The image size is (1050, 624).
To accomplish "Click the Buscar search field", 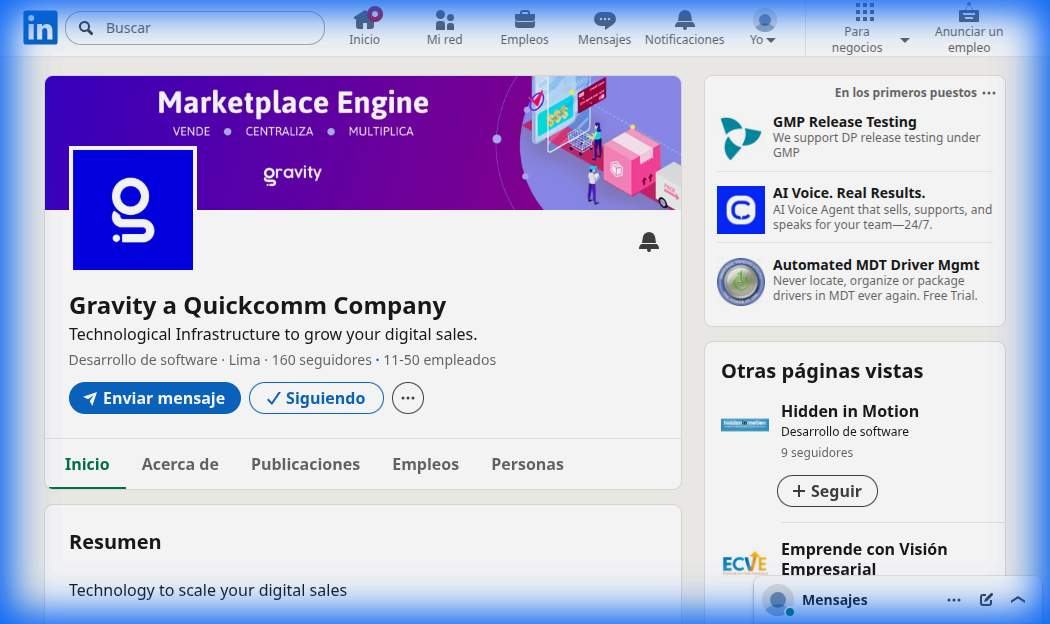I will 195,28.
